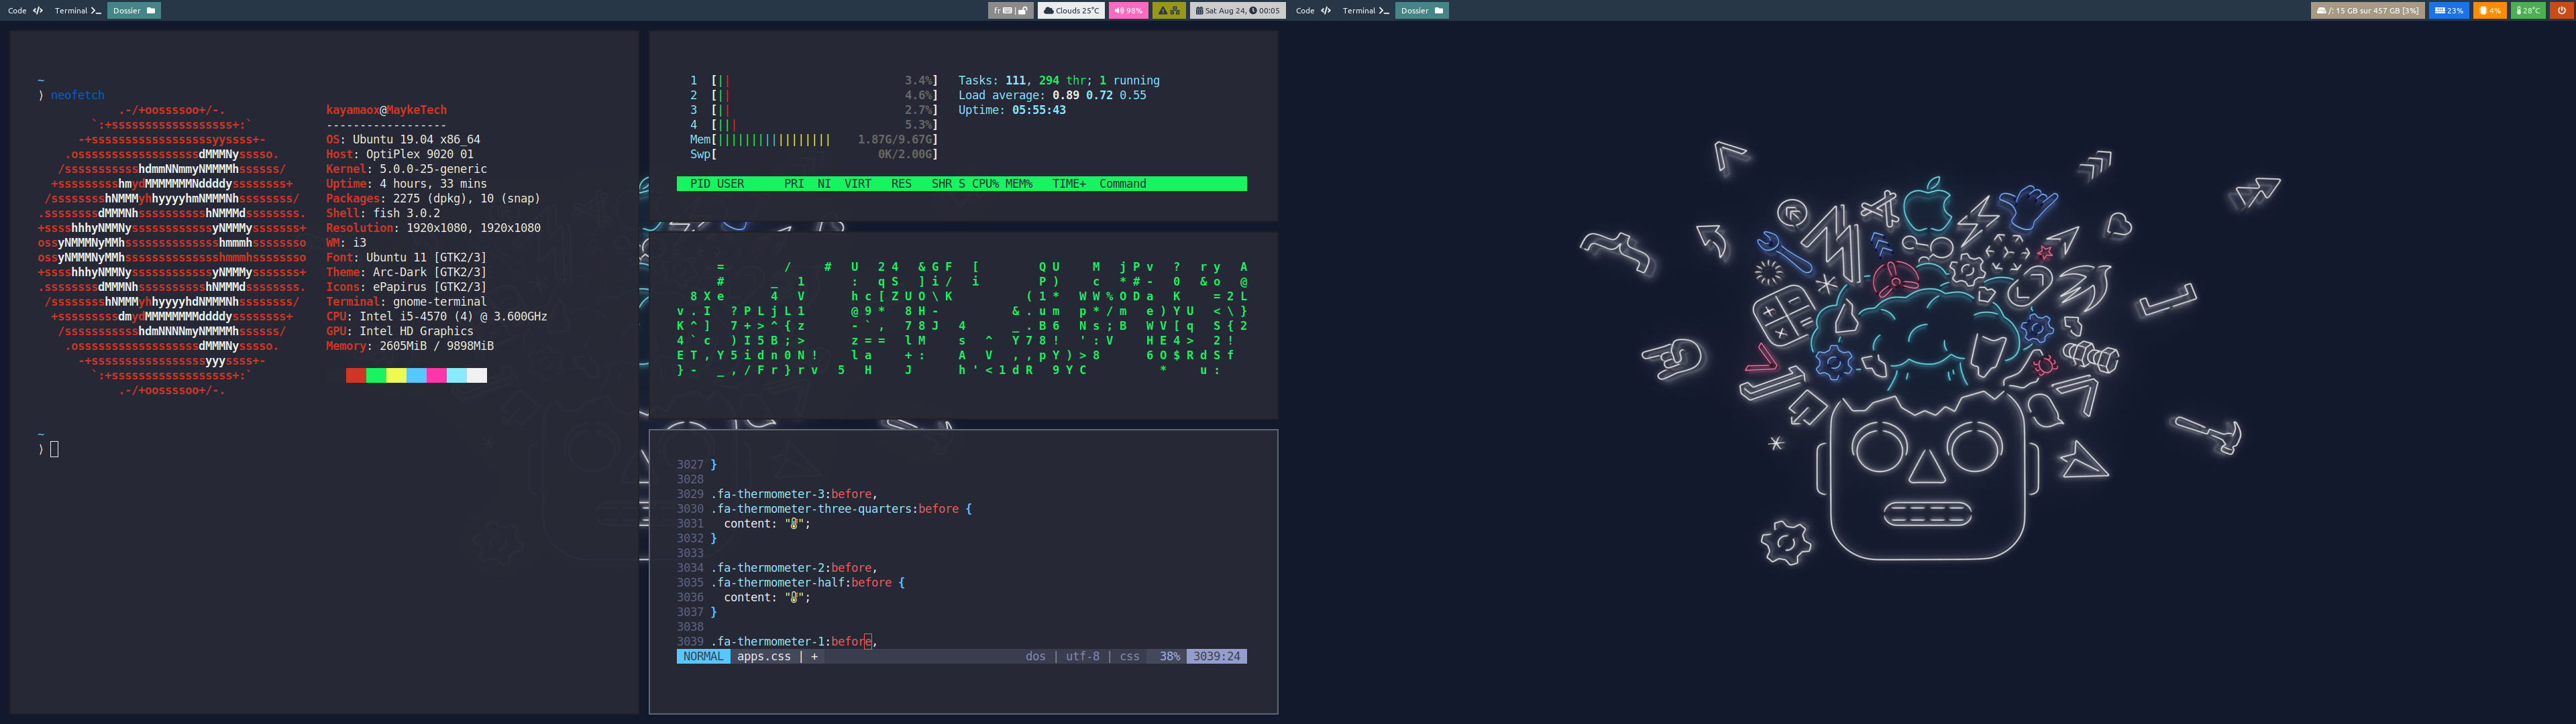
Task: Click the Clouds 25°C weather block
Action: 1071,10
